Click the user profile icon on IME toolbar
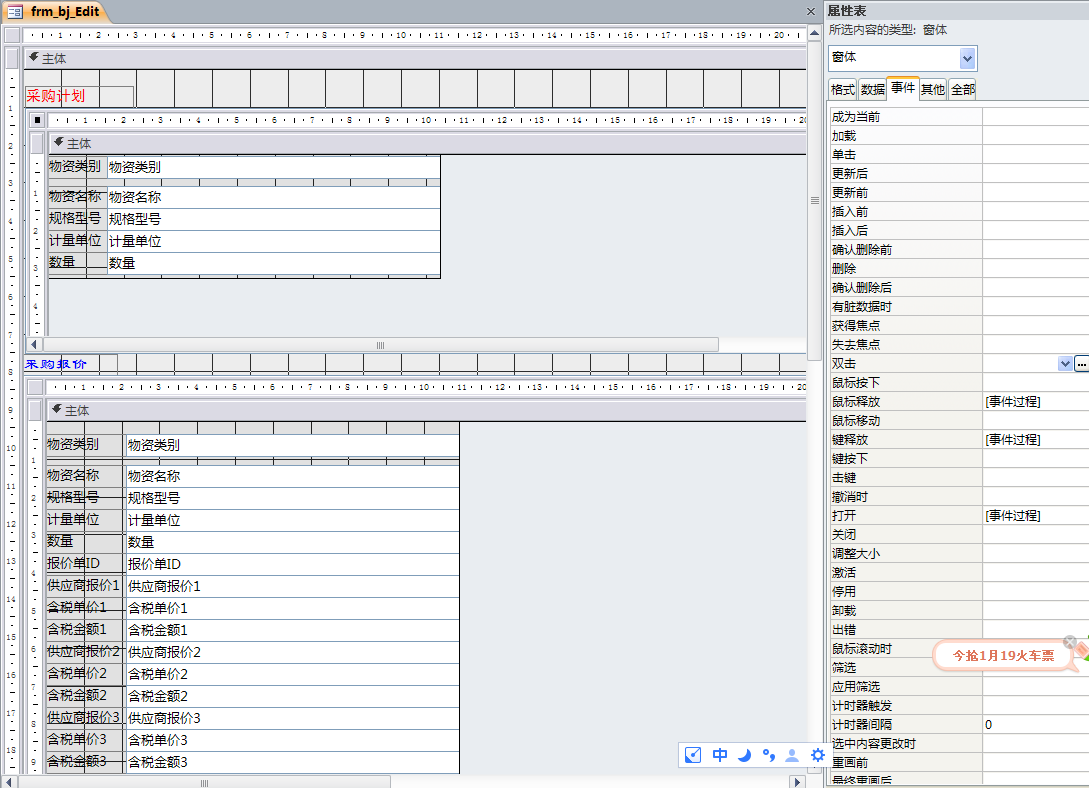The image size is (1089, 788). coord(792,755)
